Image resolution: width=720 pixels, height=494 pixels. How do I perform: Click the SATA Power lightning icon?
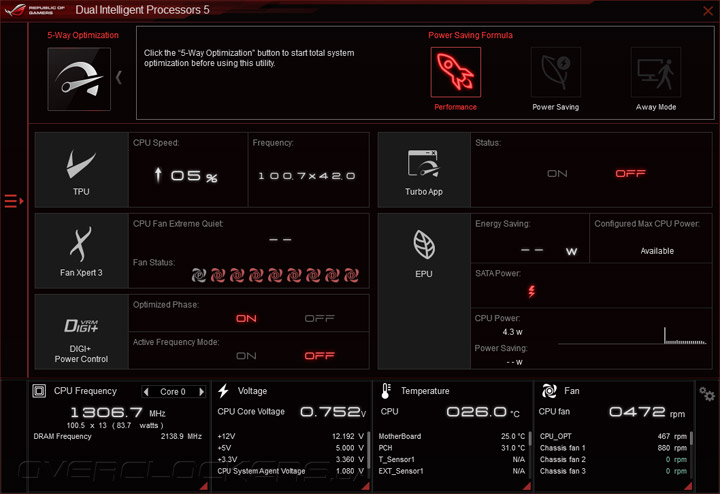click(x=531, y=291)
